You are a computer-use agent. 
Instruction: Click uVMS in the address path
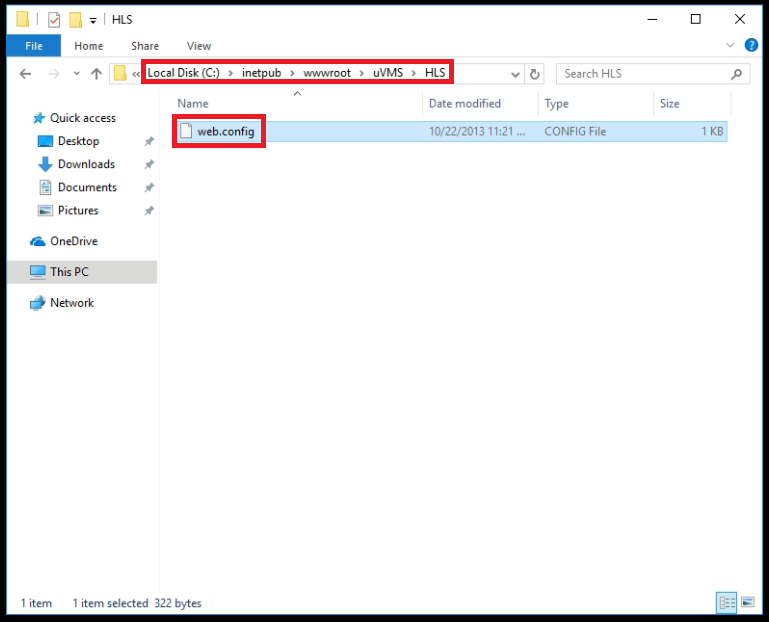point(388,73)
